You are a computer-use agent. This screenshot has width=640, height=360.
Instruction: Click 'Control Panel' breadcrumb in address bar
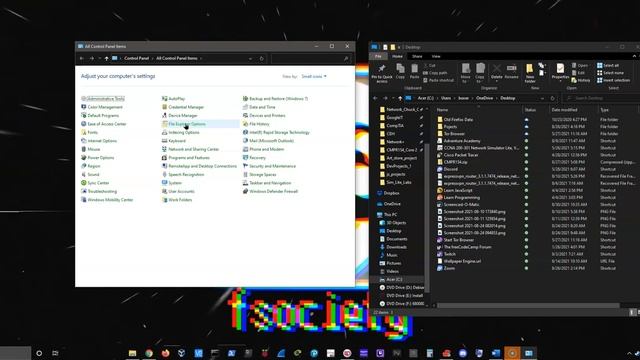point(136,58)
